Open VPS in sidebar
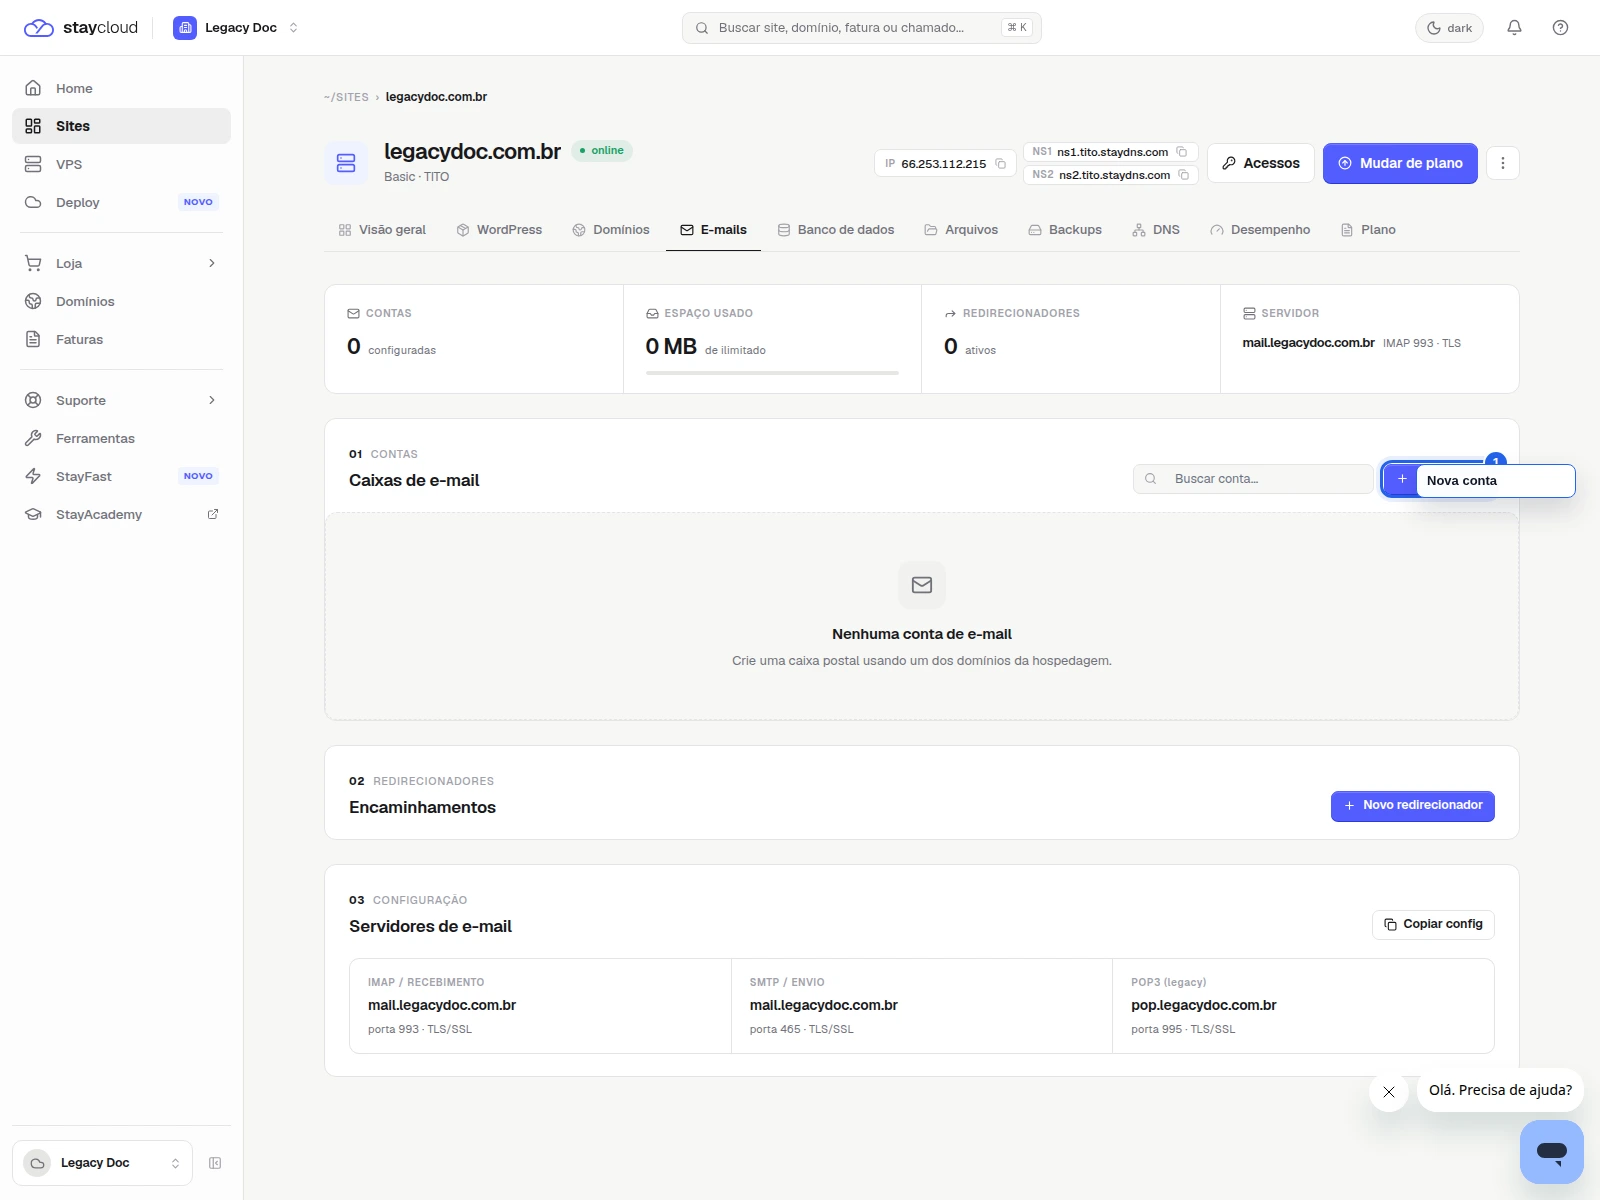This screenshot has height=1200, width=1600. point(121,164)
